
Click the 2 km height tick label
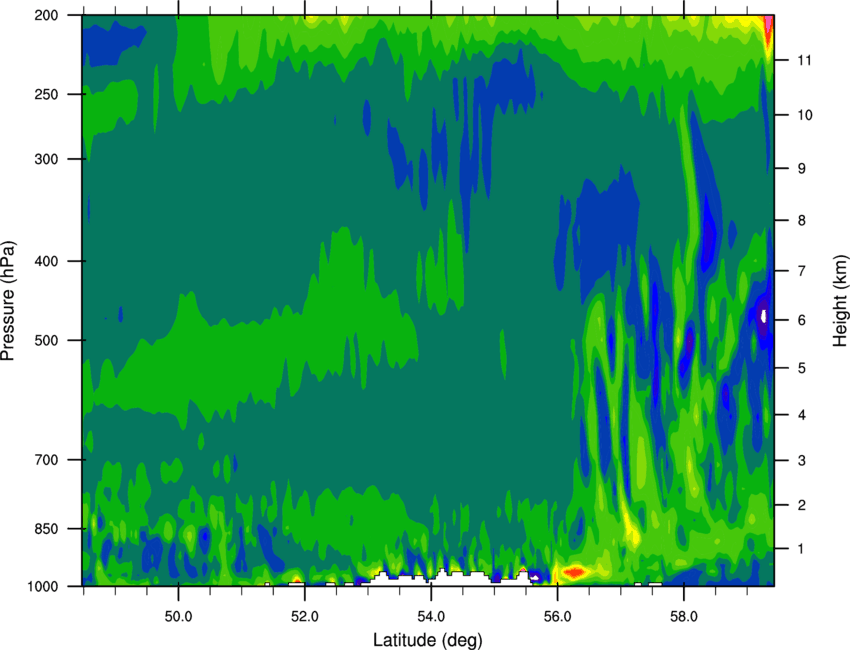tap(801, 505)
